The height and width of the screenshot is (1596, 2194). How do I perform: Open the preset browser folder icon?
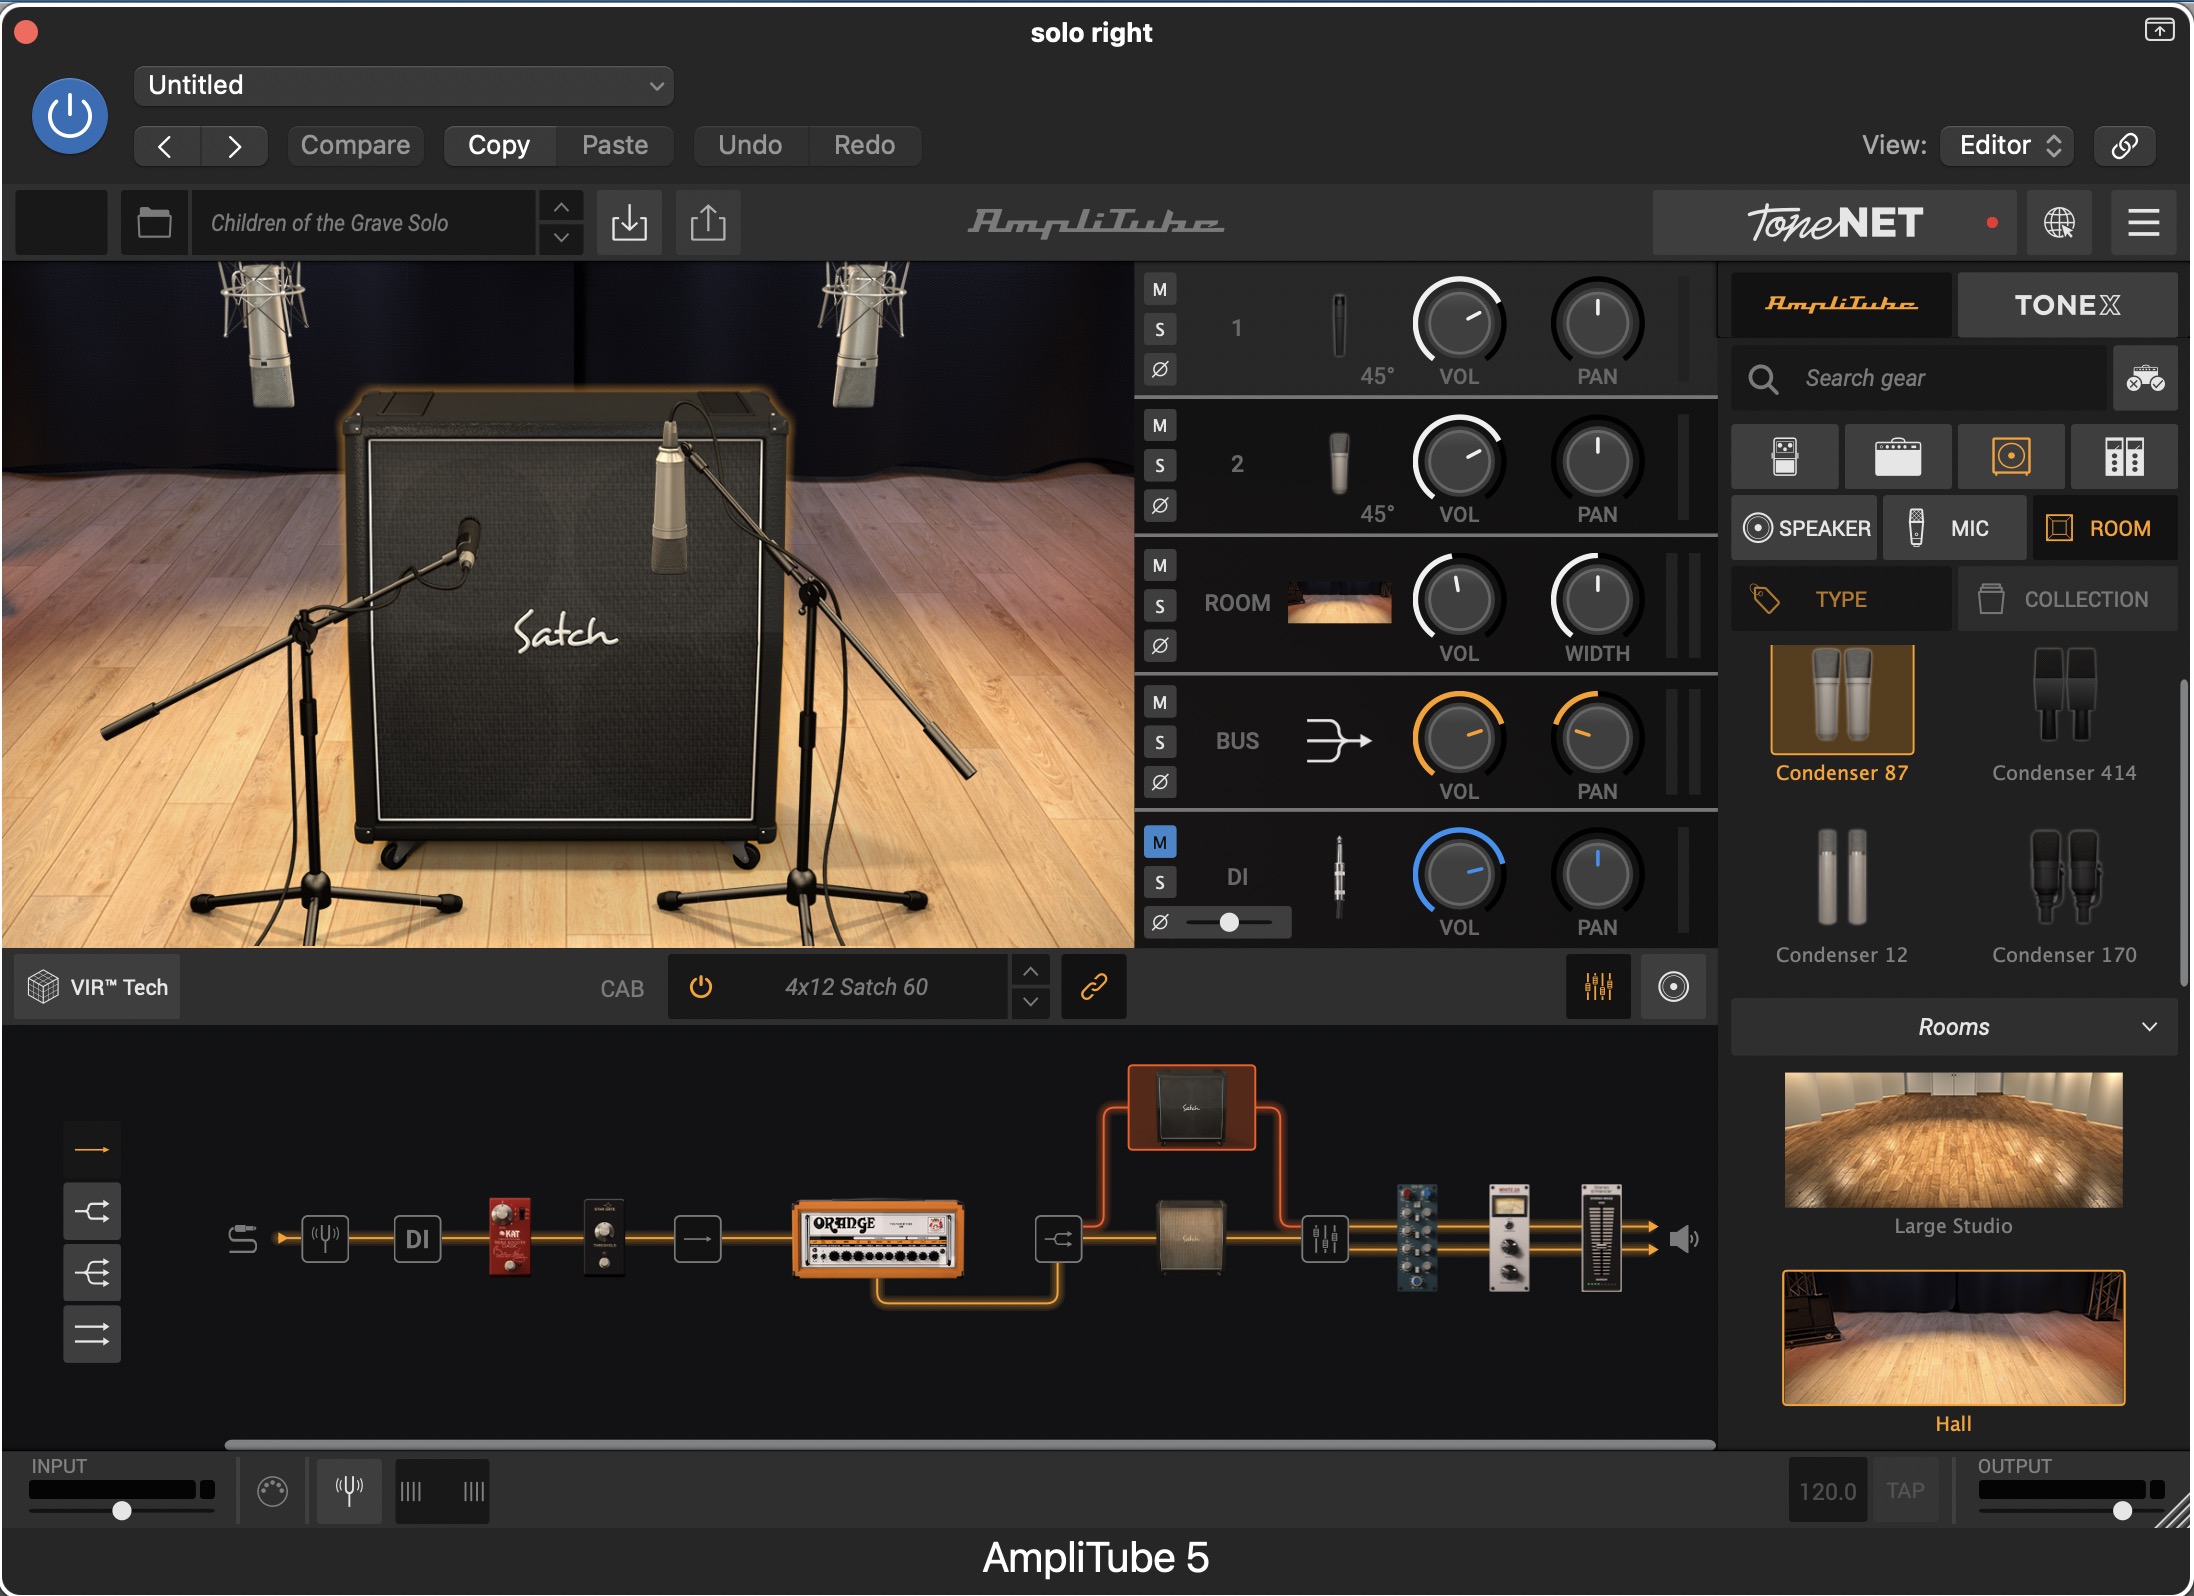click(x=154, y=222)
